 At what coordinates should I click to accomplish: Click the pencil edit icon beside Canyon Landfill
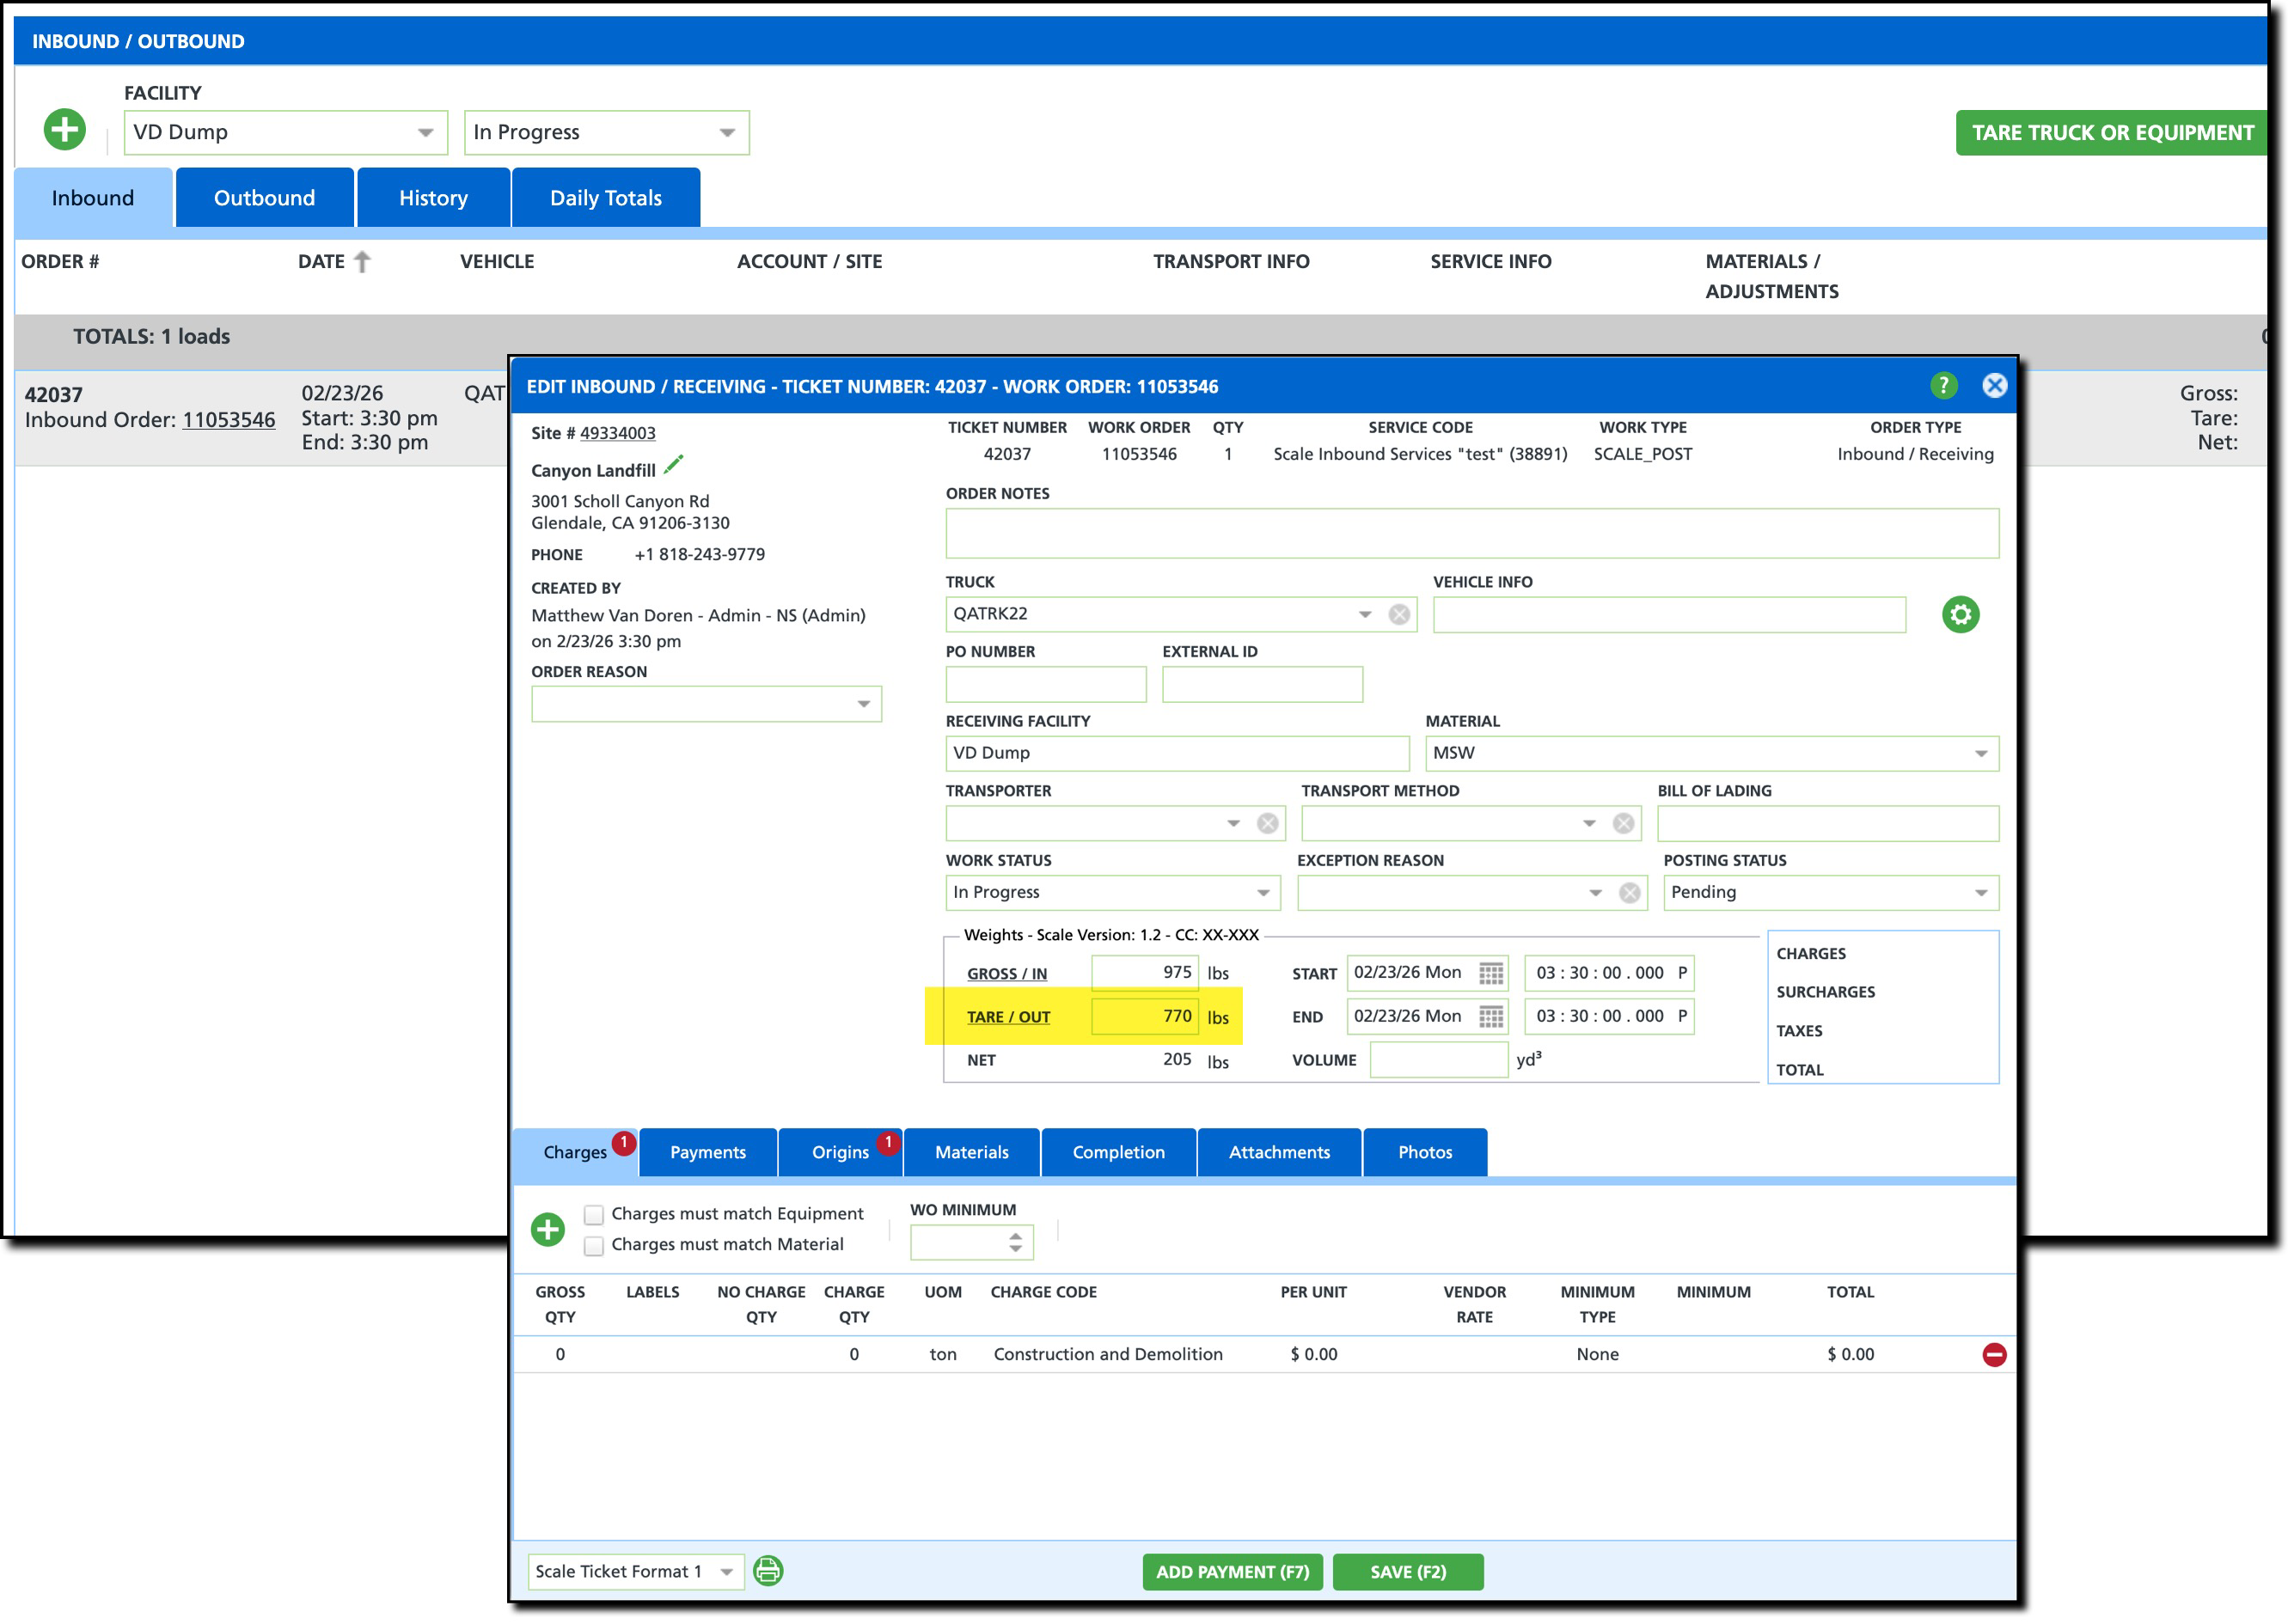click(674, 466)
